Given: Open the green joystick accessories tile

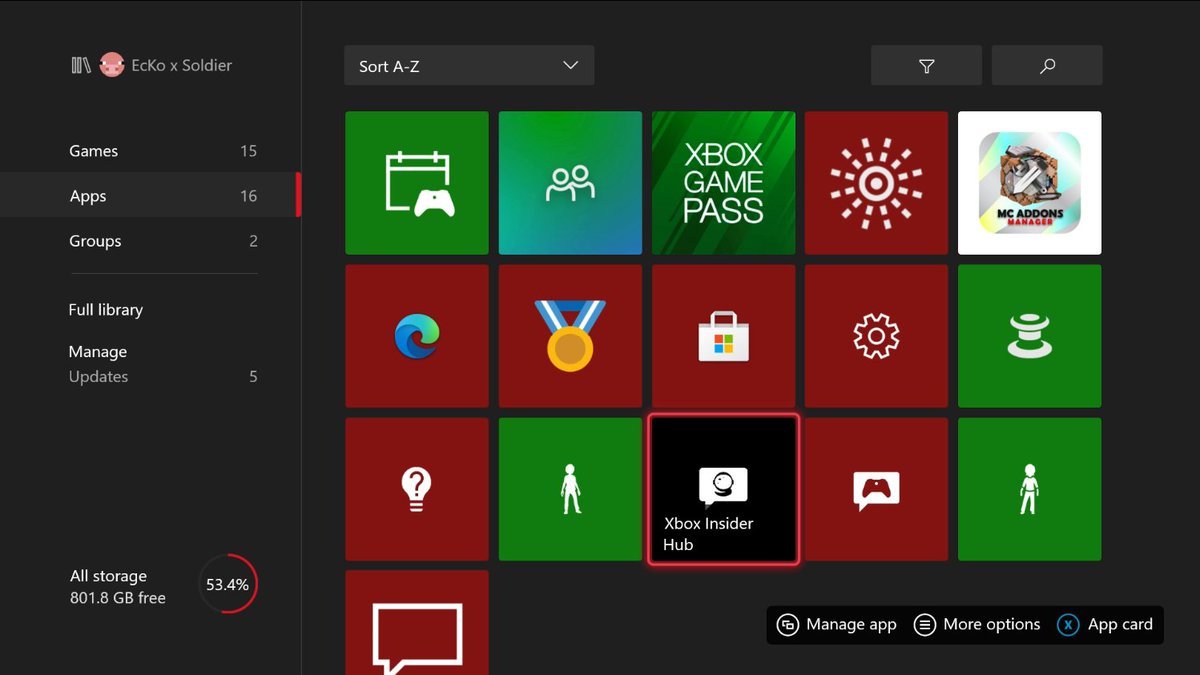Looking at the screenshot, I should pyautogui.click(x=1029, y=336).
